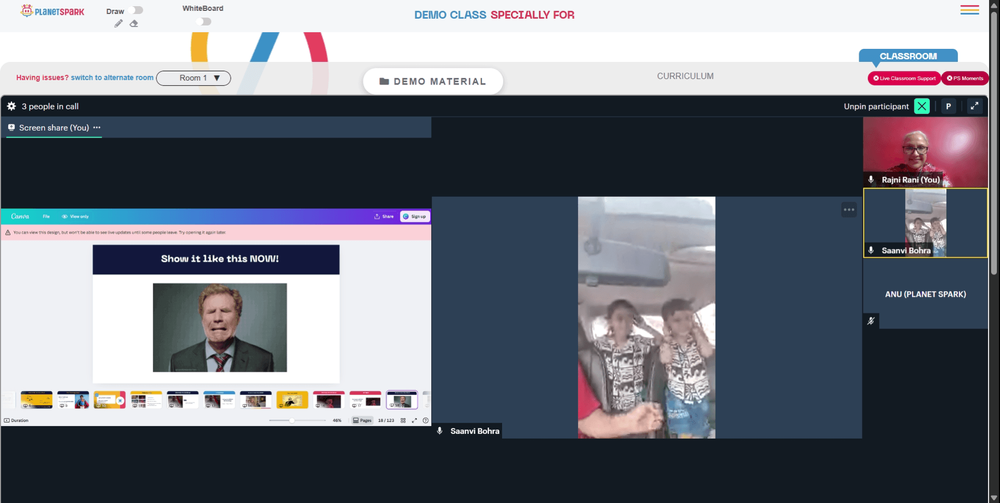Image resolution: width=1000 pixels, height=503 pixels.
Task: Toggle the Canva Pages button
Action: [362, 421]
